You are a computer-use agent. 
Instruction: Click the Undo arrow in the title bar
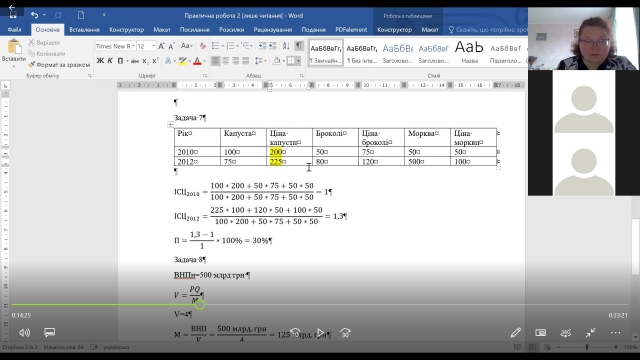(x=34, y=15)
